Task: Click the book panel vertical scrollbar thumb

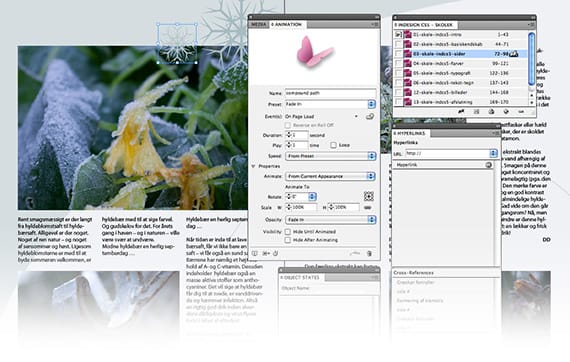Action: pos(531,59)
